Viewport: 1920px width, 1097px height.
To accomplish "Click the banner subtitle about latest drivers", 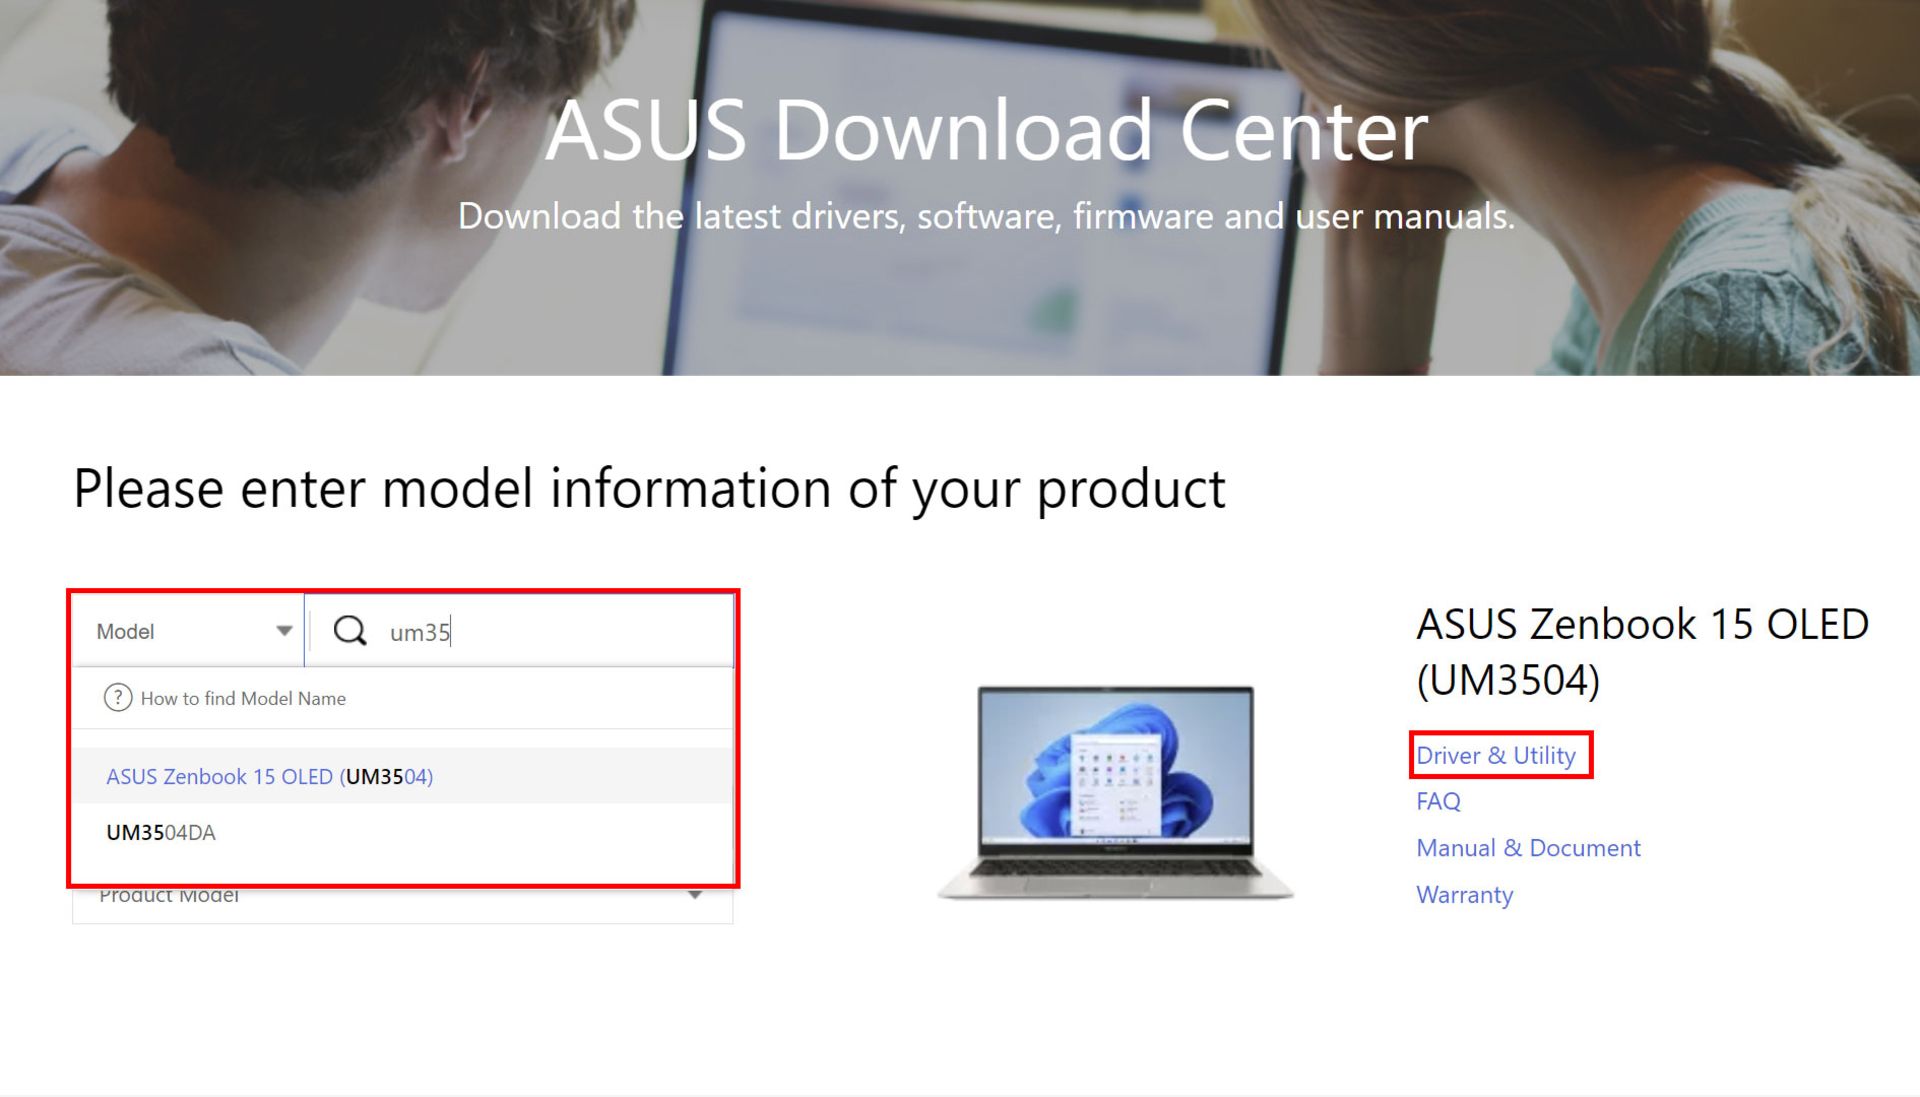I will [x=986, y=217].
